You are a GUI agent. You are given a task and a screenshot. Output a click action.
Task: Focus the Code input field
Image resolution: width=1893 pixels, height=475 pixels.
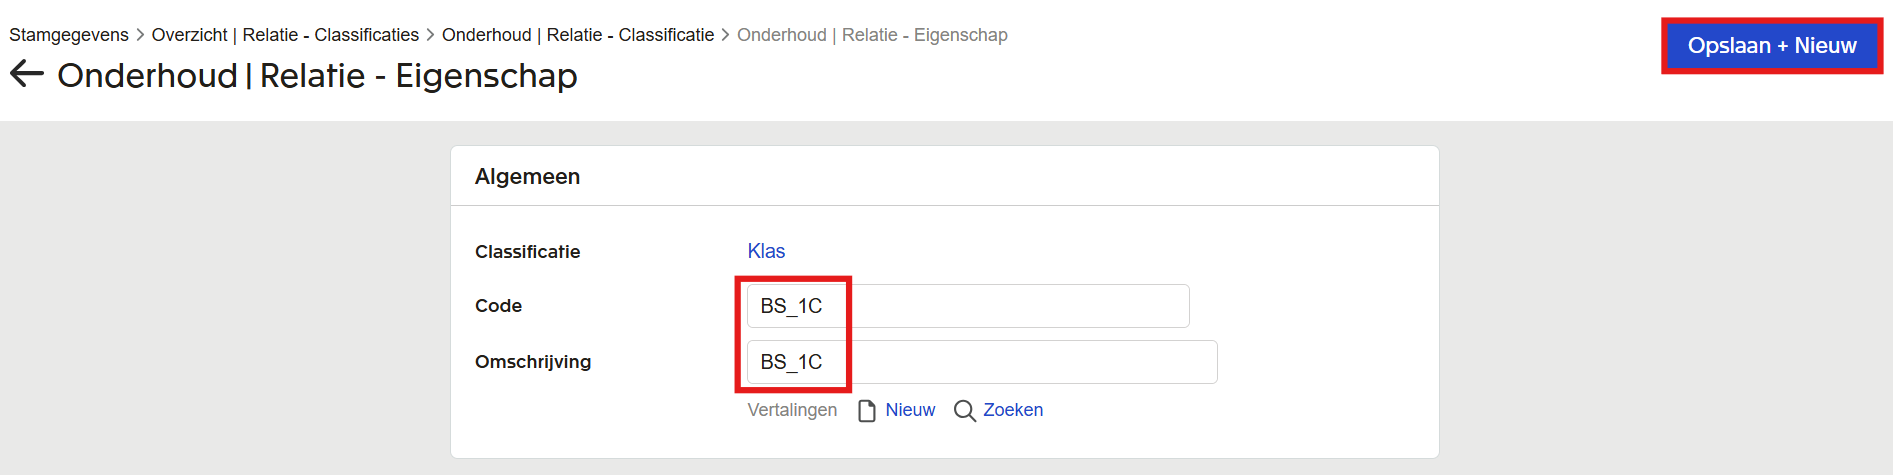click(x=968, y=306)
